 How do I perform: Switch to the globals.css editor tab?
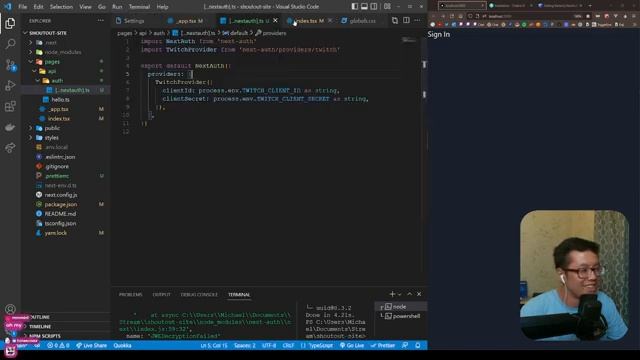(362, 20)
